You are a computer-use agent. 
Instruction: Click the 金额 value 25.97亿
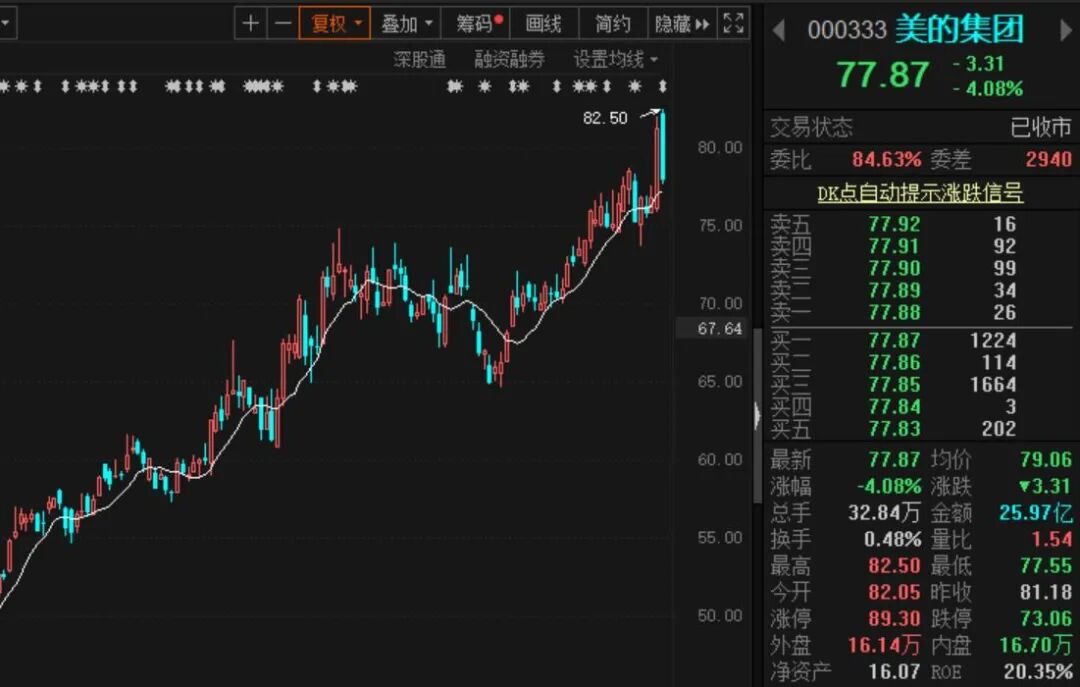pyautogui.click(x=1035, y=512)
